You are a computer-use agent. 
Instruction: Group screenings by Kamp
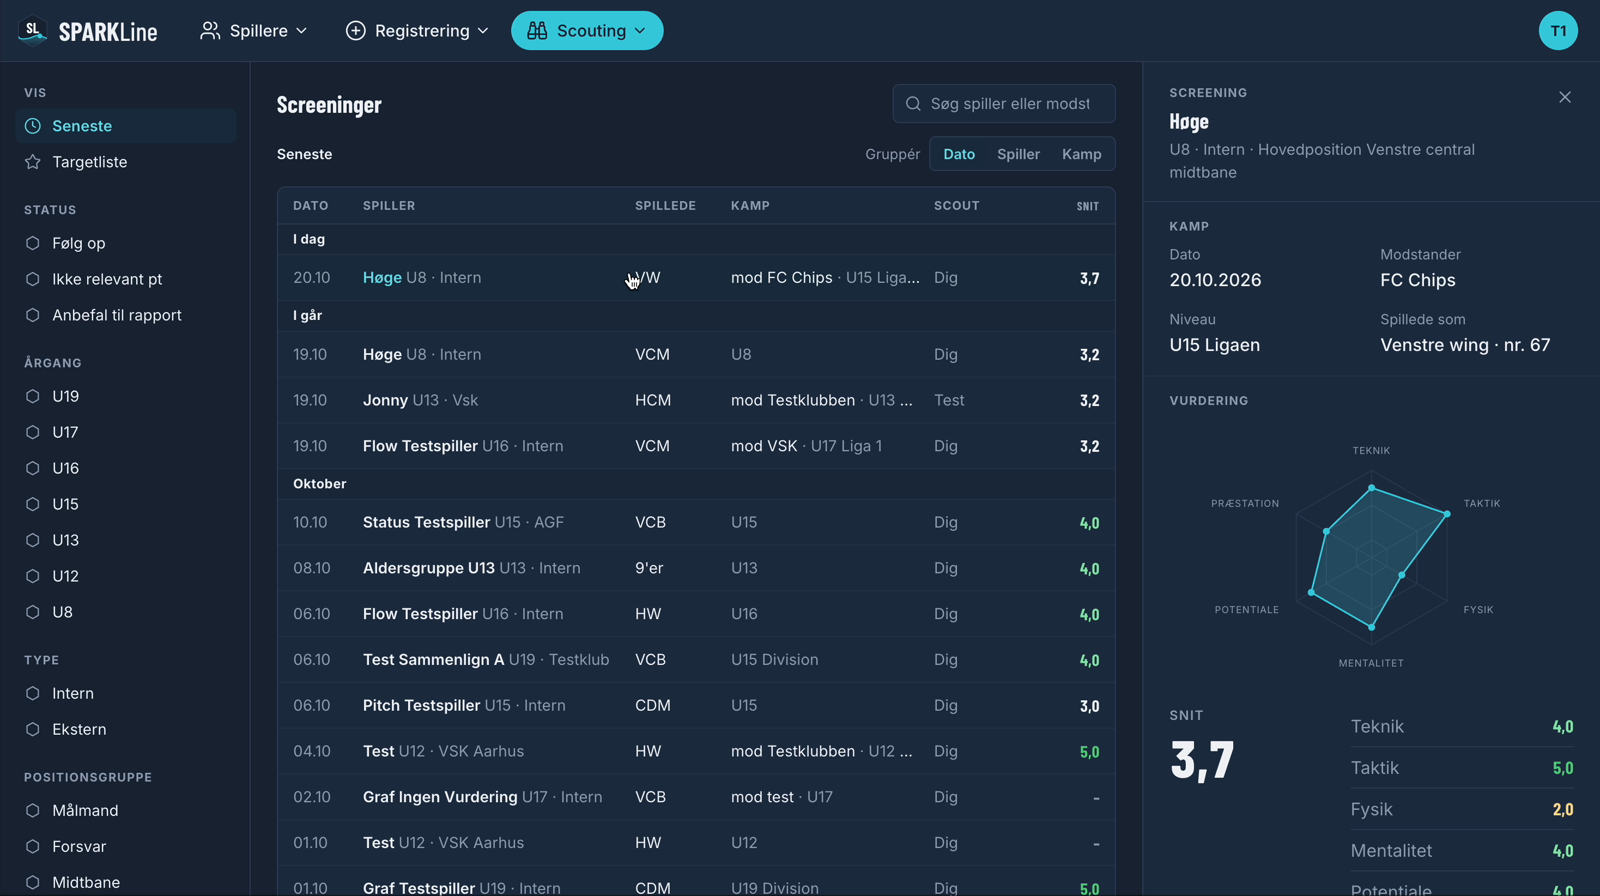tap(1081, 154)
